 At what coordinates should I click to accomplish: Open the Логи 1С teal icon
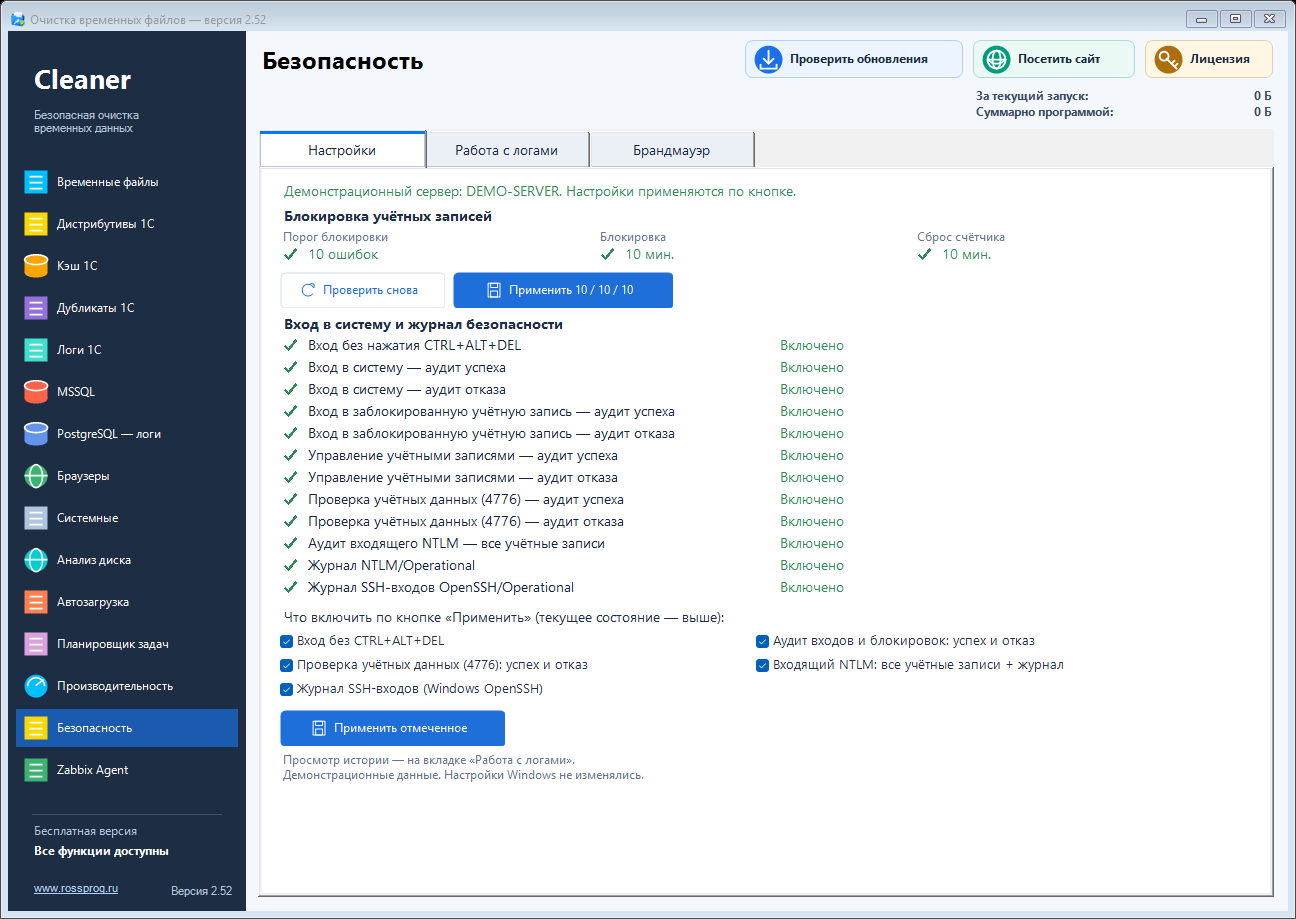[36, 350]
